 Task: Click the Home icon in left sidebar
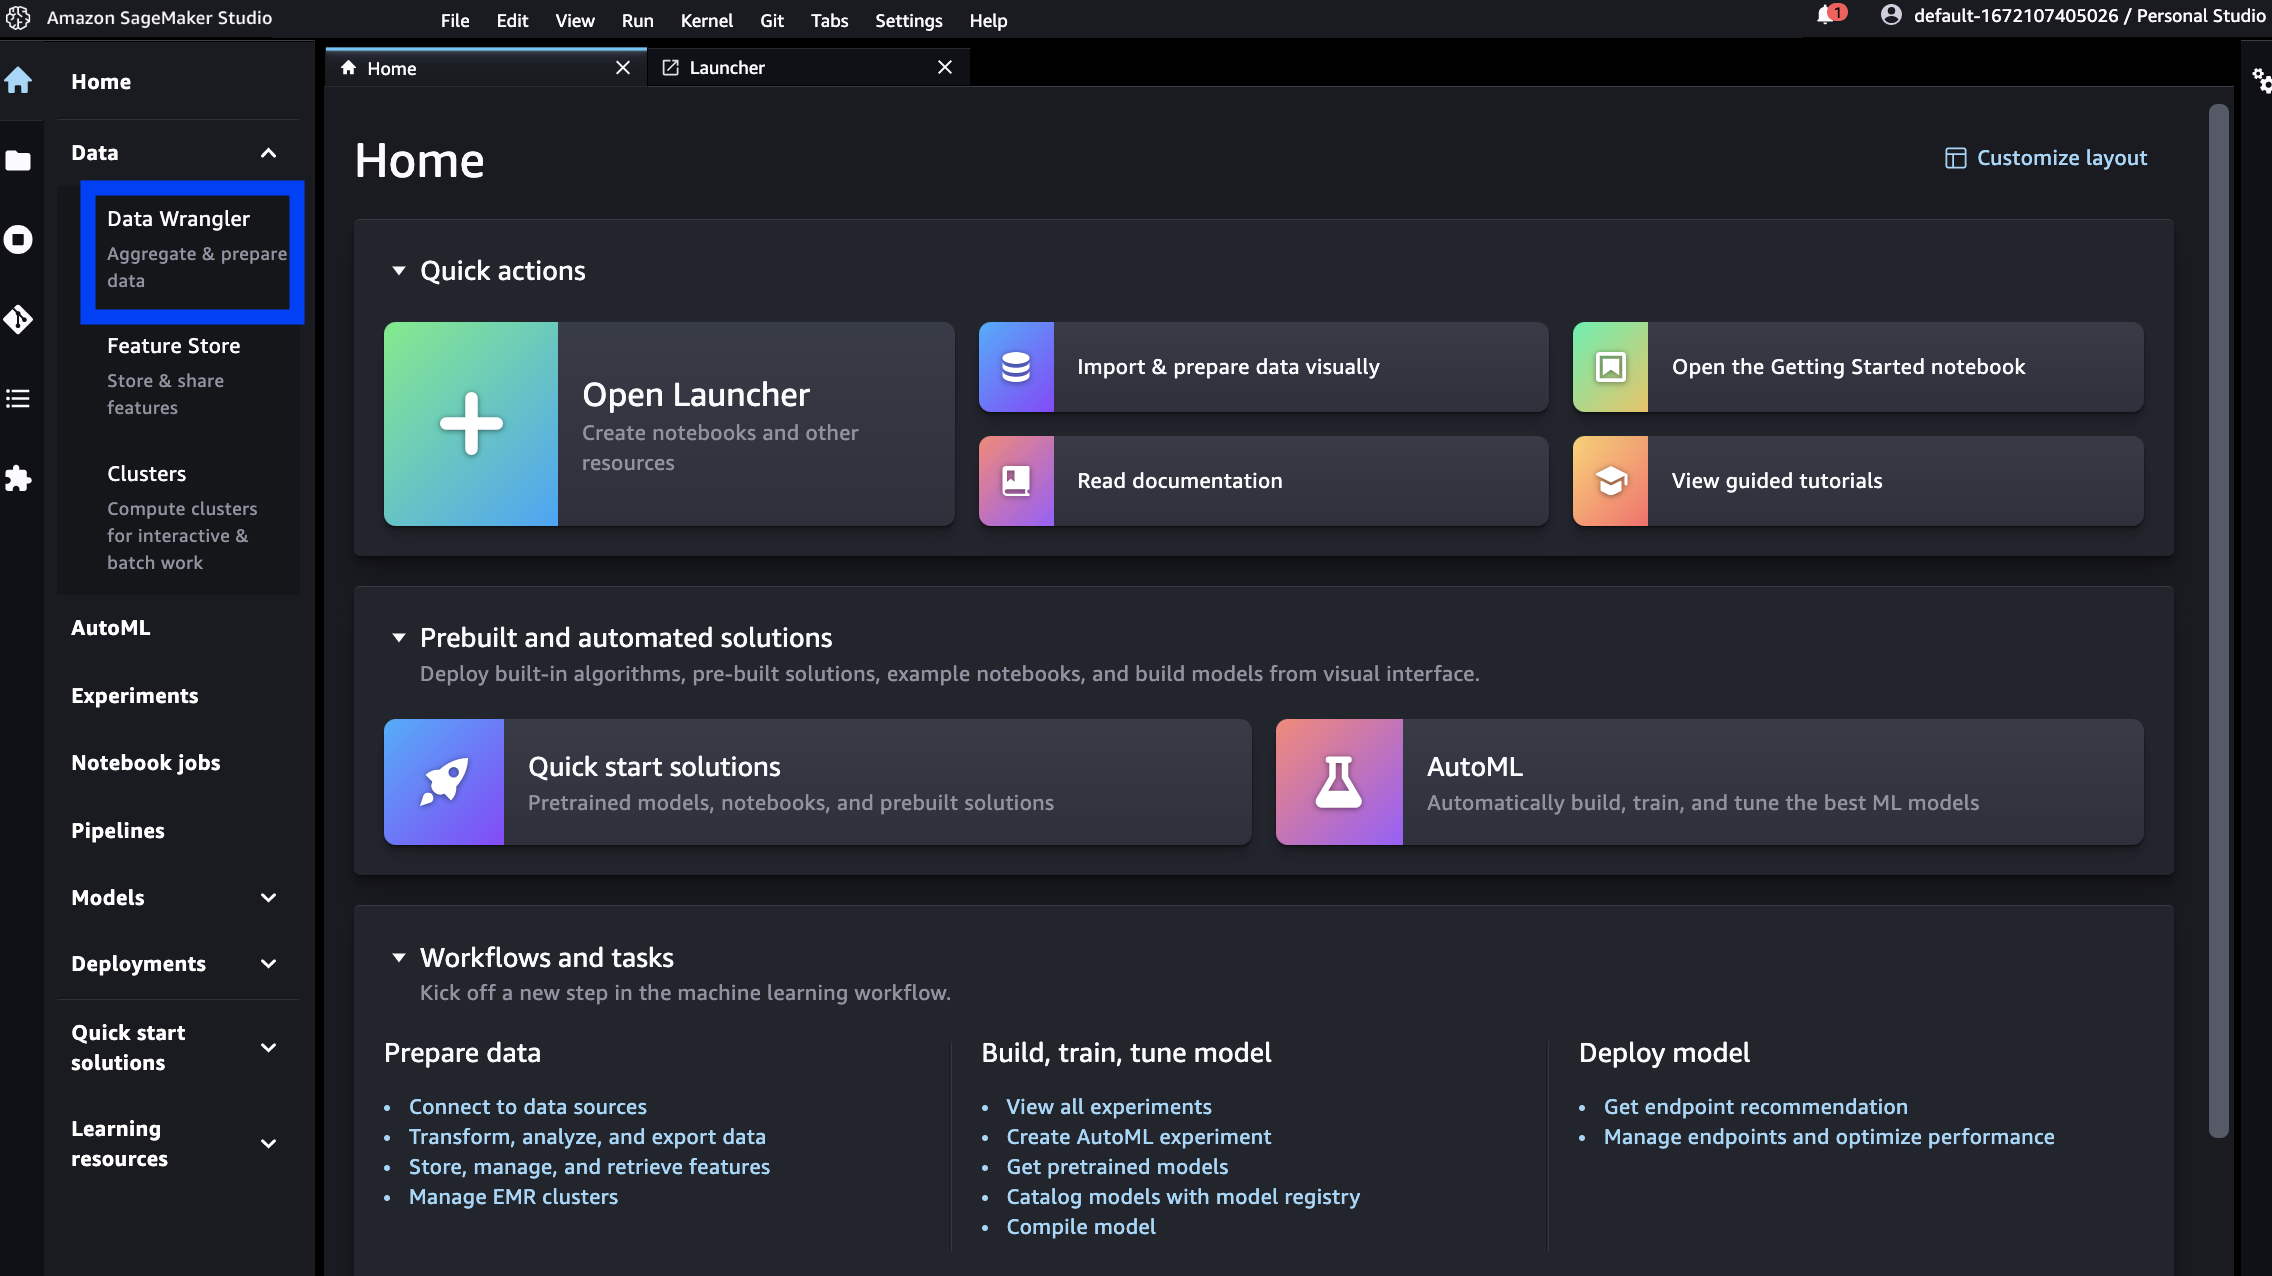tap(19, 81)
